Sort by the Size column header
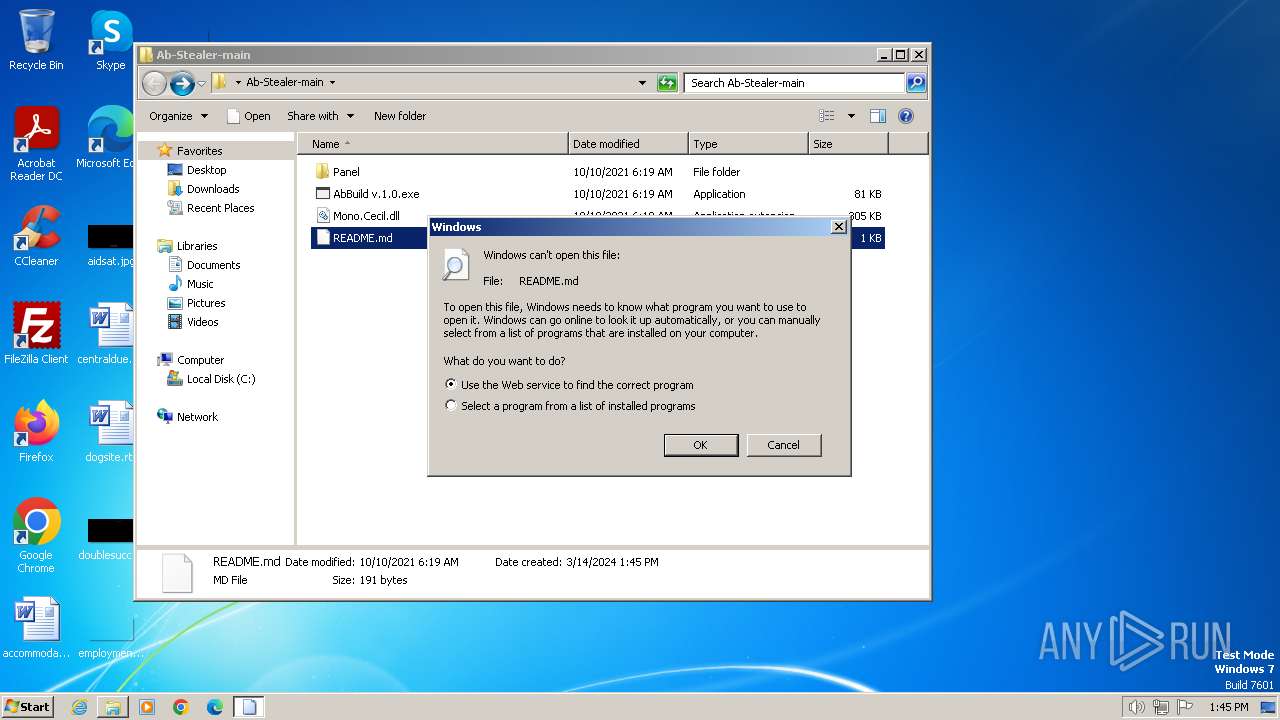This screenshot has width=1280, height=720. 848,144
